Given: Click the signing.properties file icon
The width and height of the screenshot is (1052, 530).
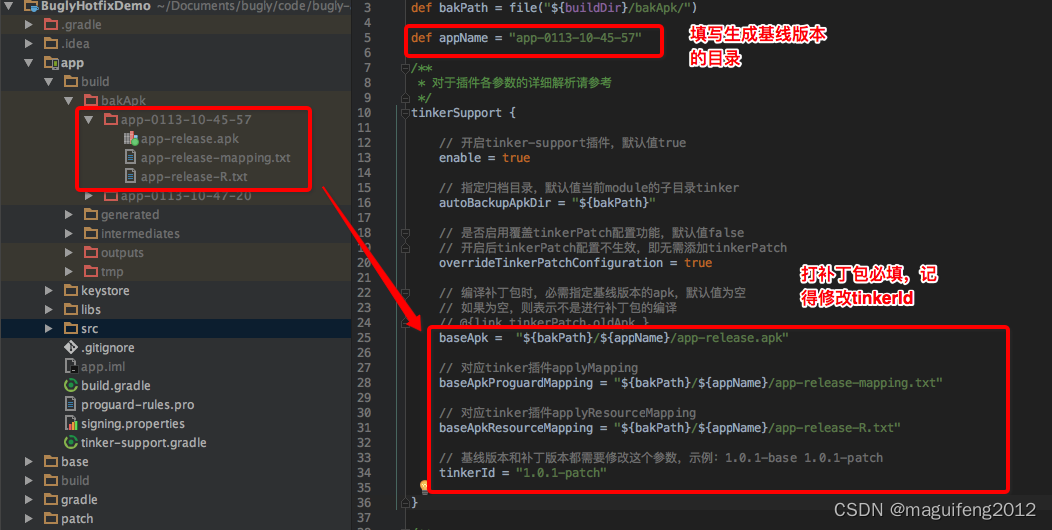Looking at the screenshot, I should (x=70, y=423).
